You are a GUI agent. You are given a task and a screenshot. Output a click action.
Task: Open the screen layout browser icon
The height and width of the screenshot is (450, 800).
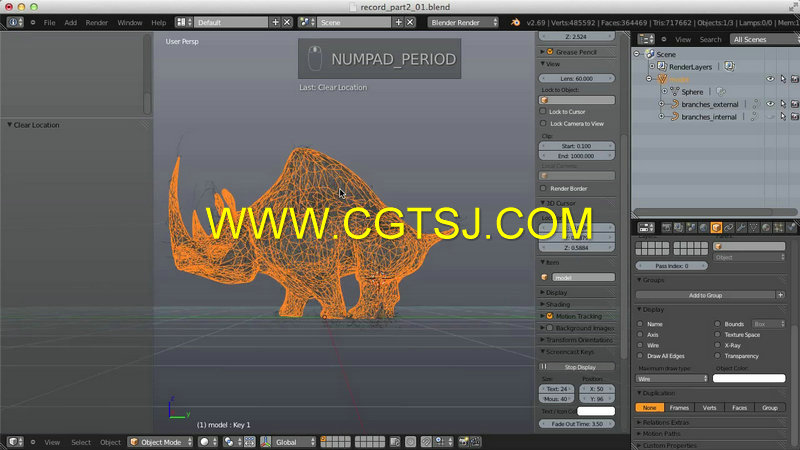(184, 22)
